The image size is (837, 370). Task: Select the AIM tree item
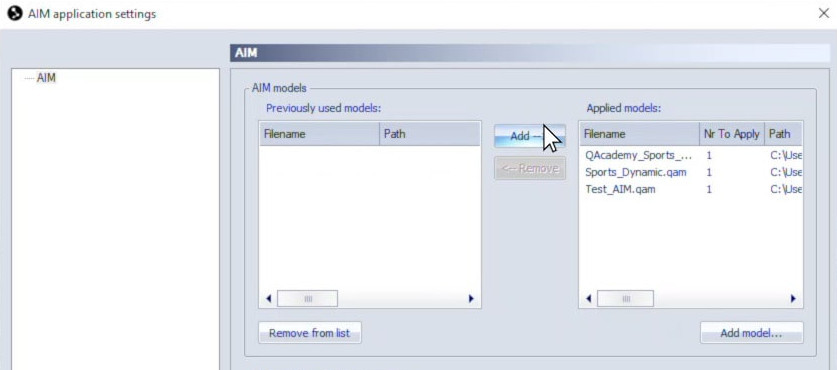point(46,78)
